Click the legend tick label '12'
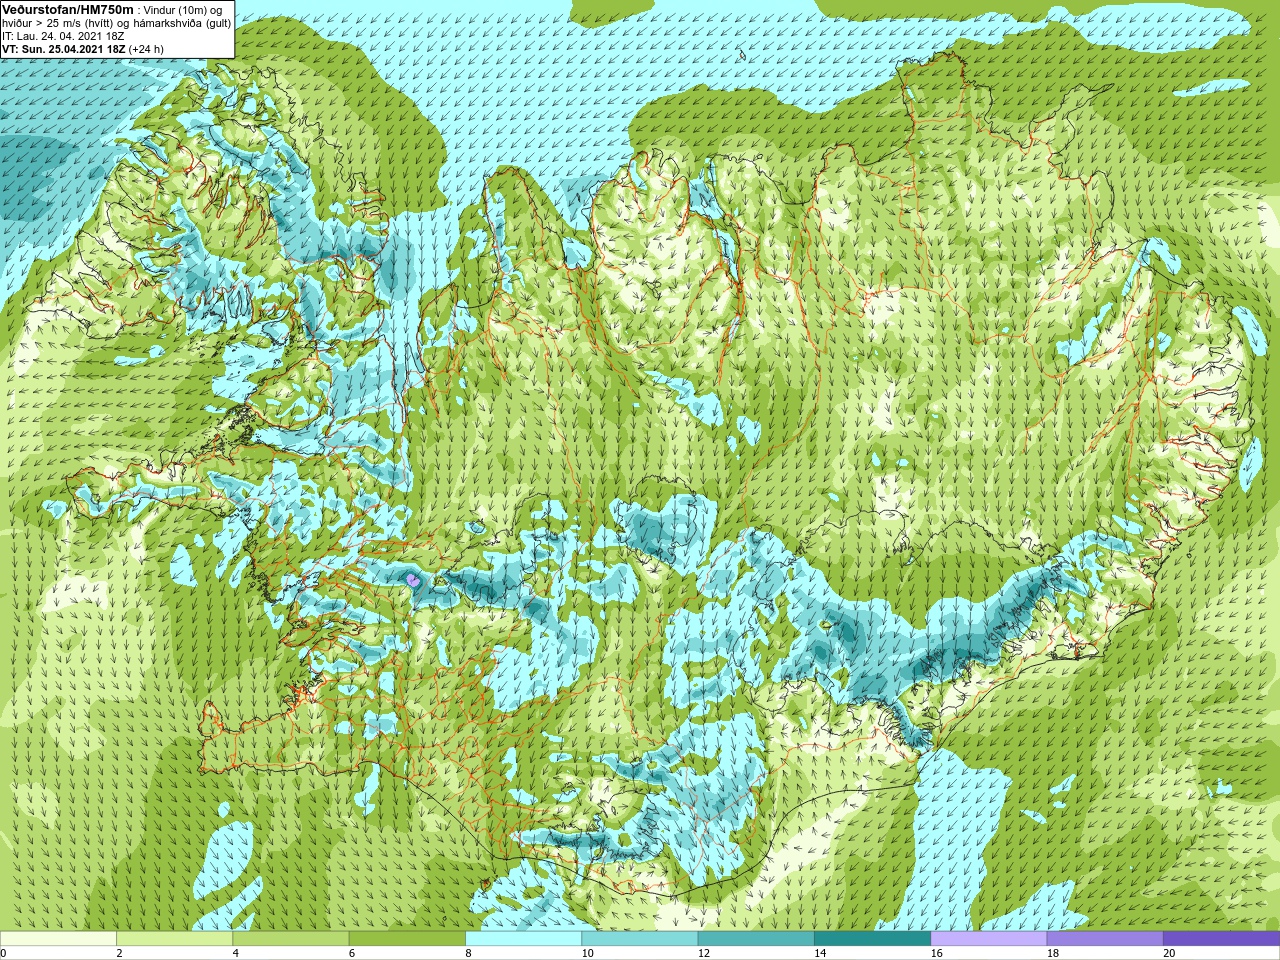Screen dimensions: 1280x960 [x=704, y=953]
